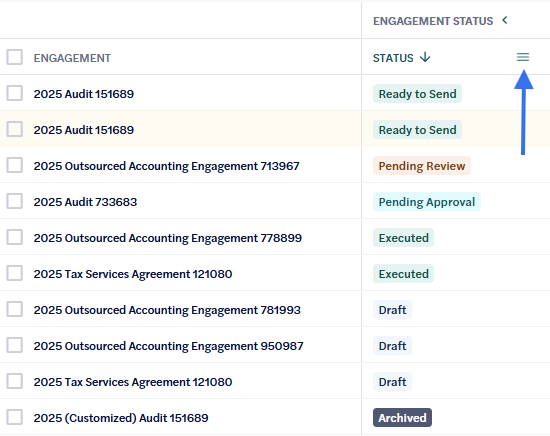Open the Status column hamburger menu
Screen dimensions: 550x436
[523, 57]
